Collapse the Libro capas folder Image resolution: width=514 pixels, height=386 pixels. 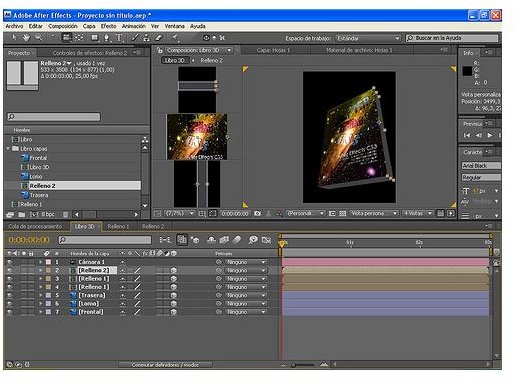point(8,149)
